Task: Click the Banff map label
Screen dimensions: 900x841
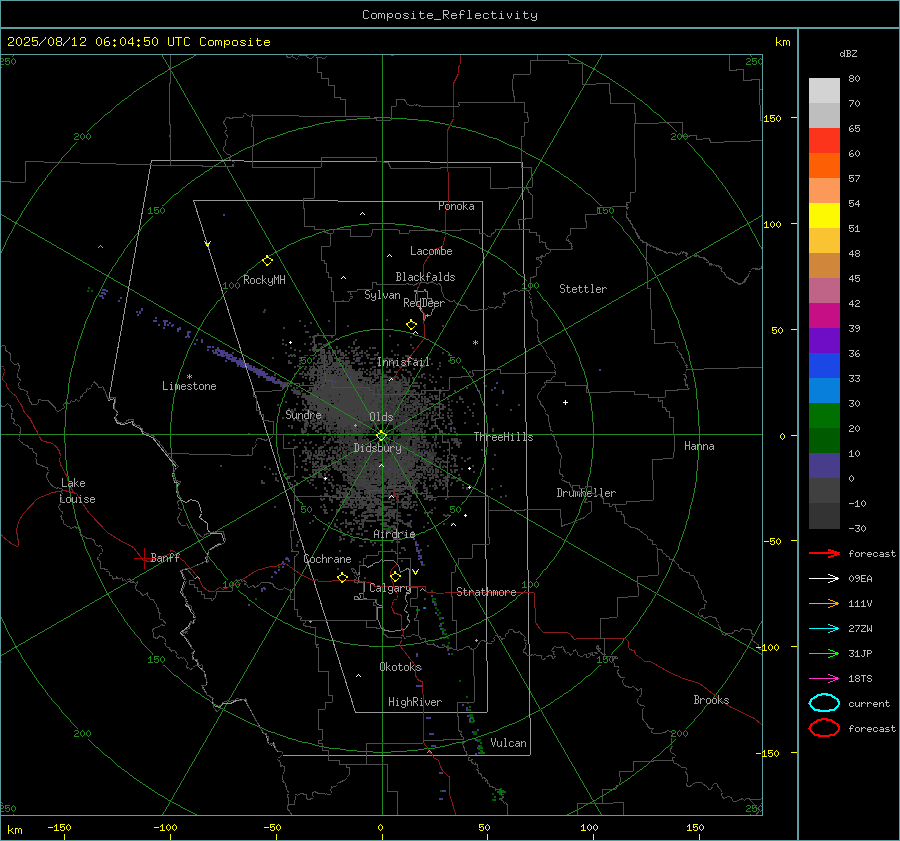Action: pos(165,557)
